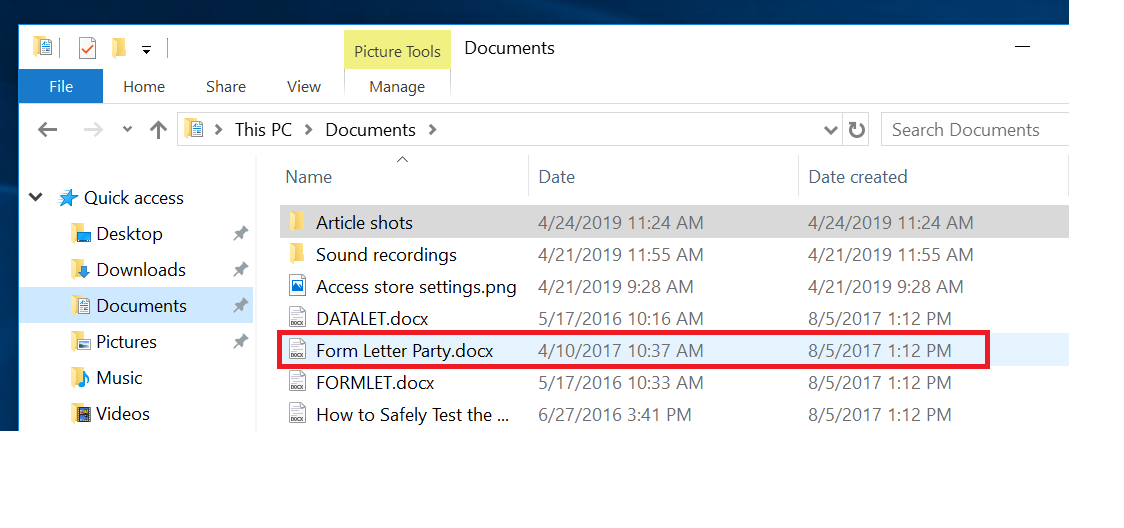Open the Customize Quick Access Toolbar arrow
The height and width of the screenshot is (528, 1124).
click(146, 49)
